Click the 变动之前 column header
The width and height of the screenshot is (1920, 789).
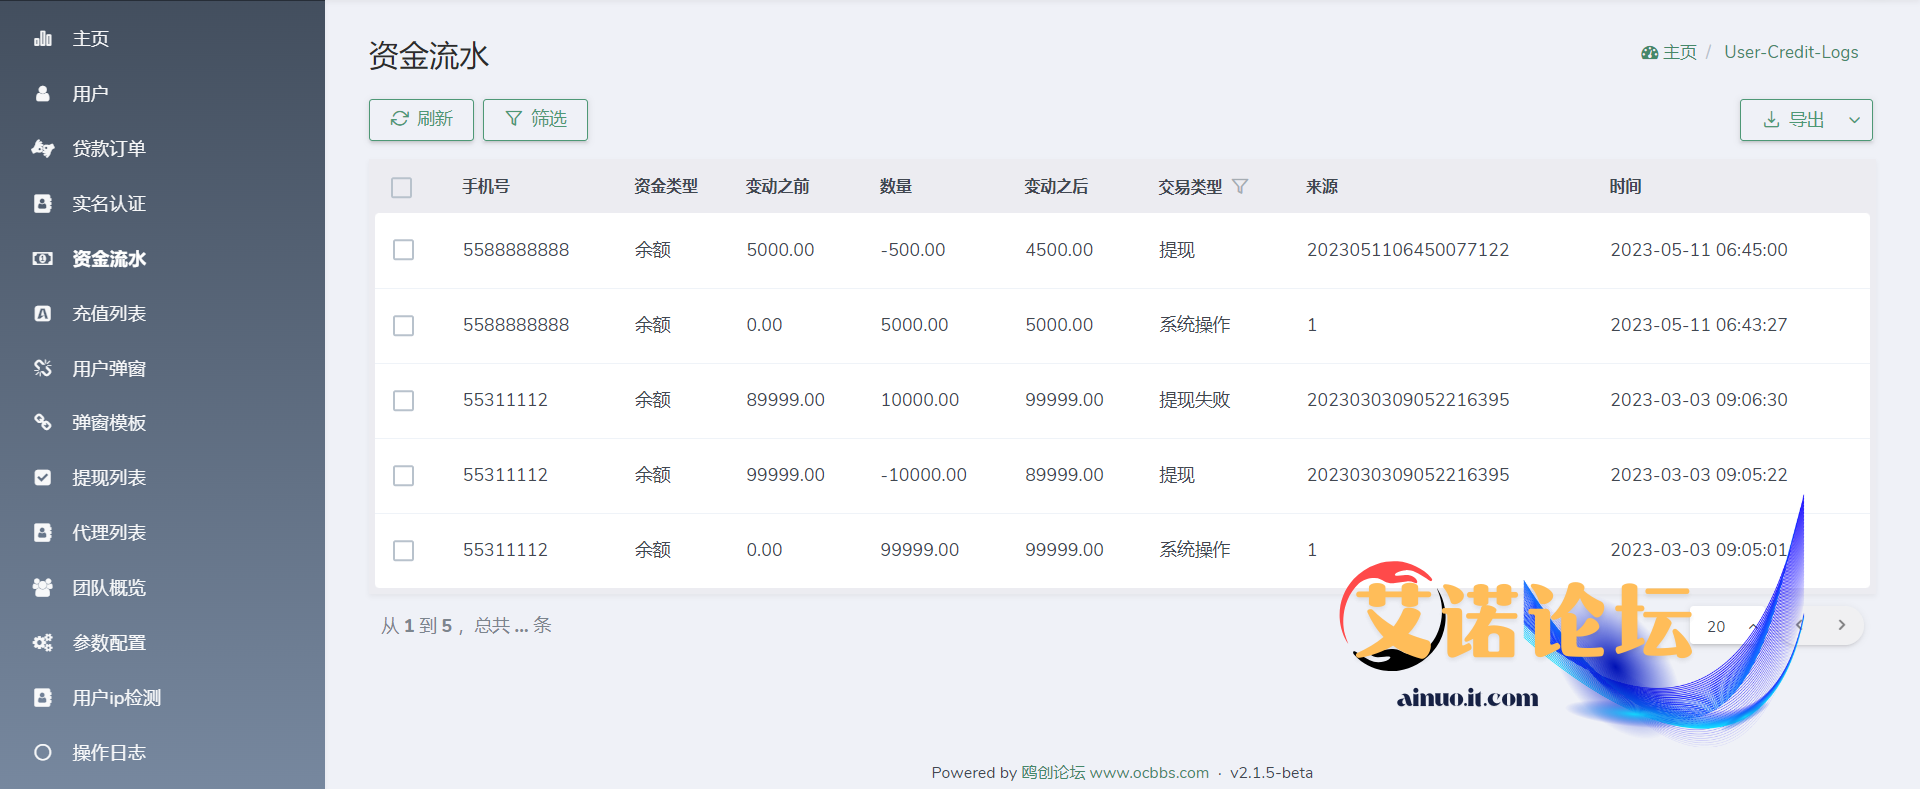pos(777,187)
